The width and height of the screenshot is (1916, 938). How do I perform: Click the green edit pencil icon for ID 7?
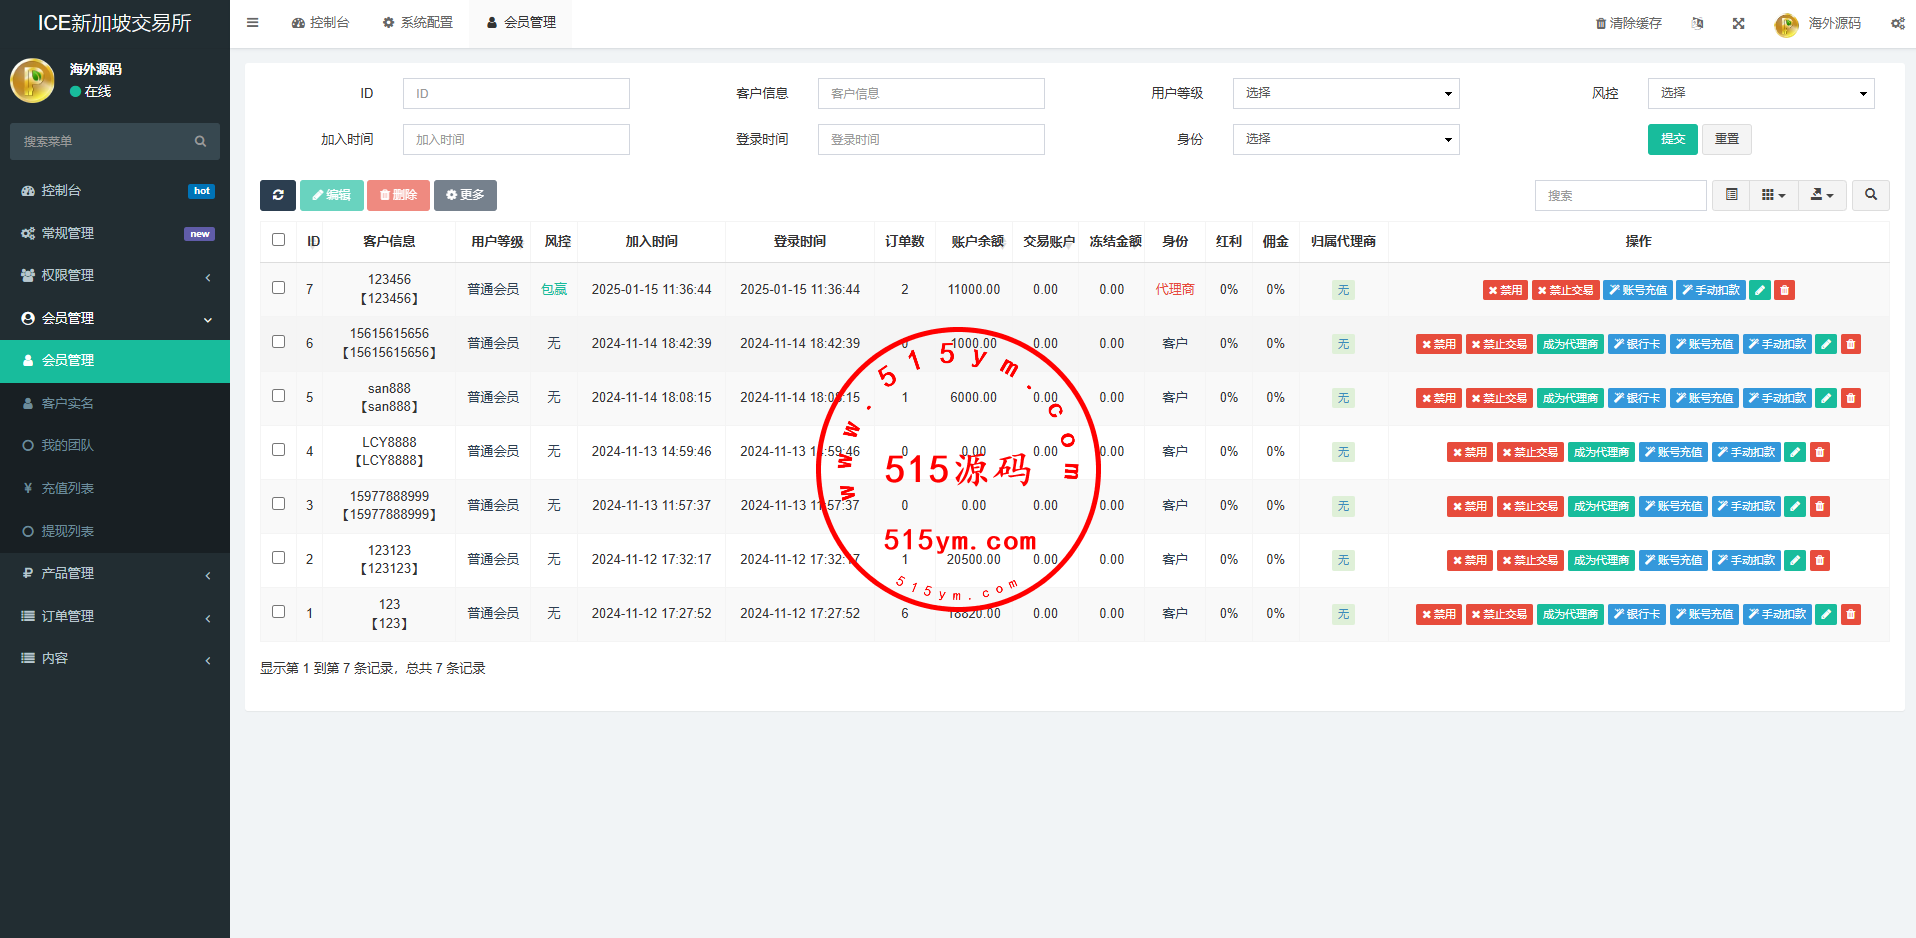1760,290
